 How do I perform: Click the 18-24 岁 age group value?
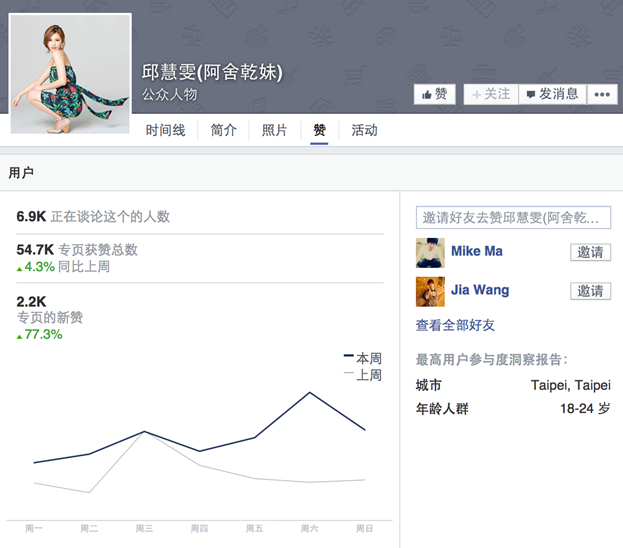pos(585,408)
